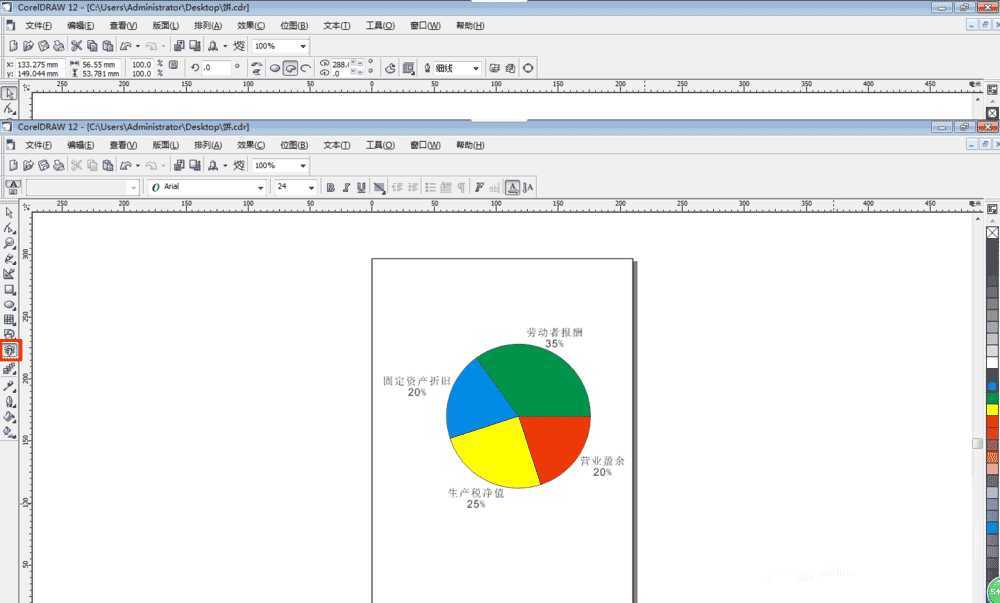Select the red swatch in the color palette
This screenshot has height=603, width=1000.
tap(990, 422)
